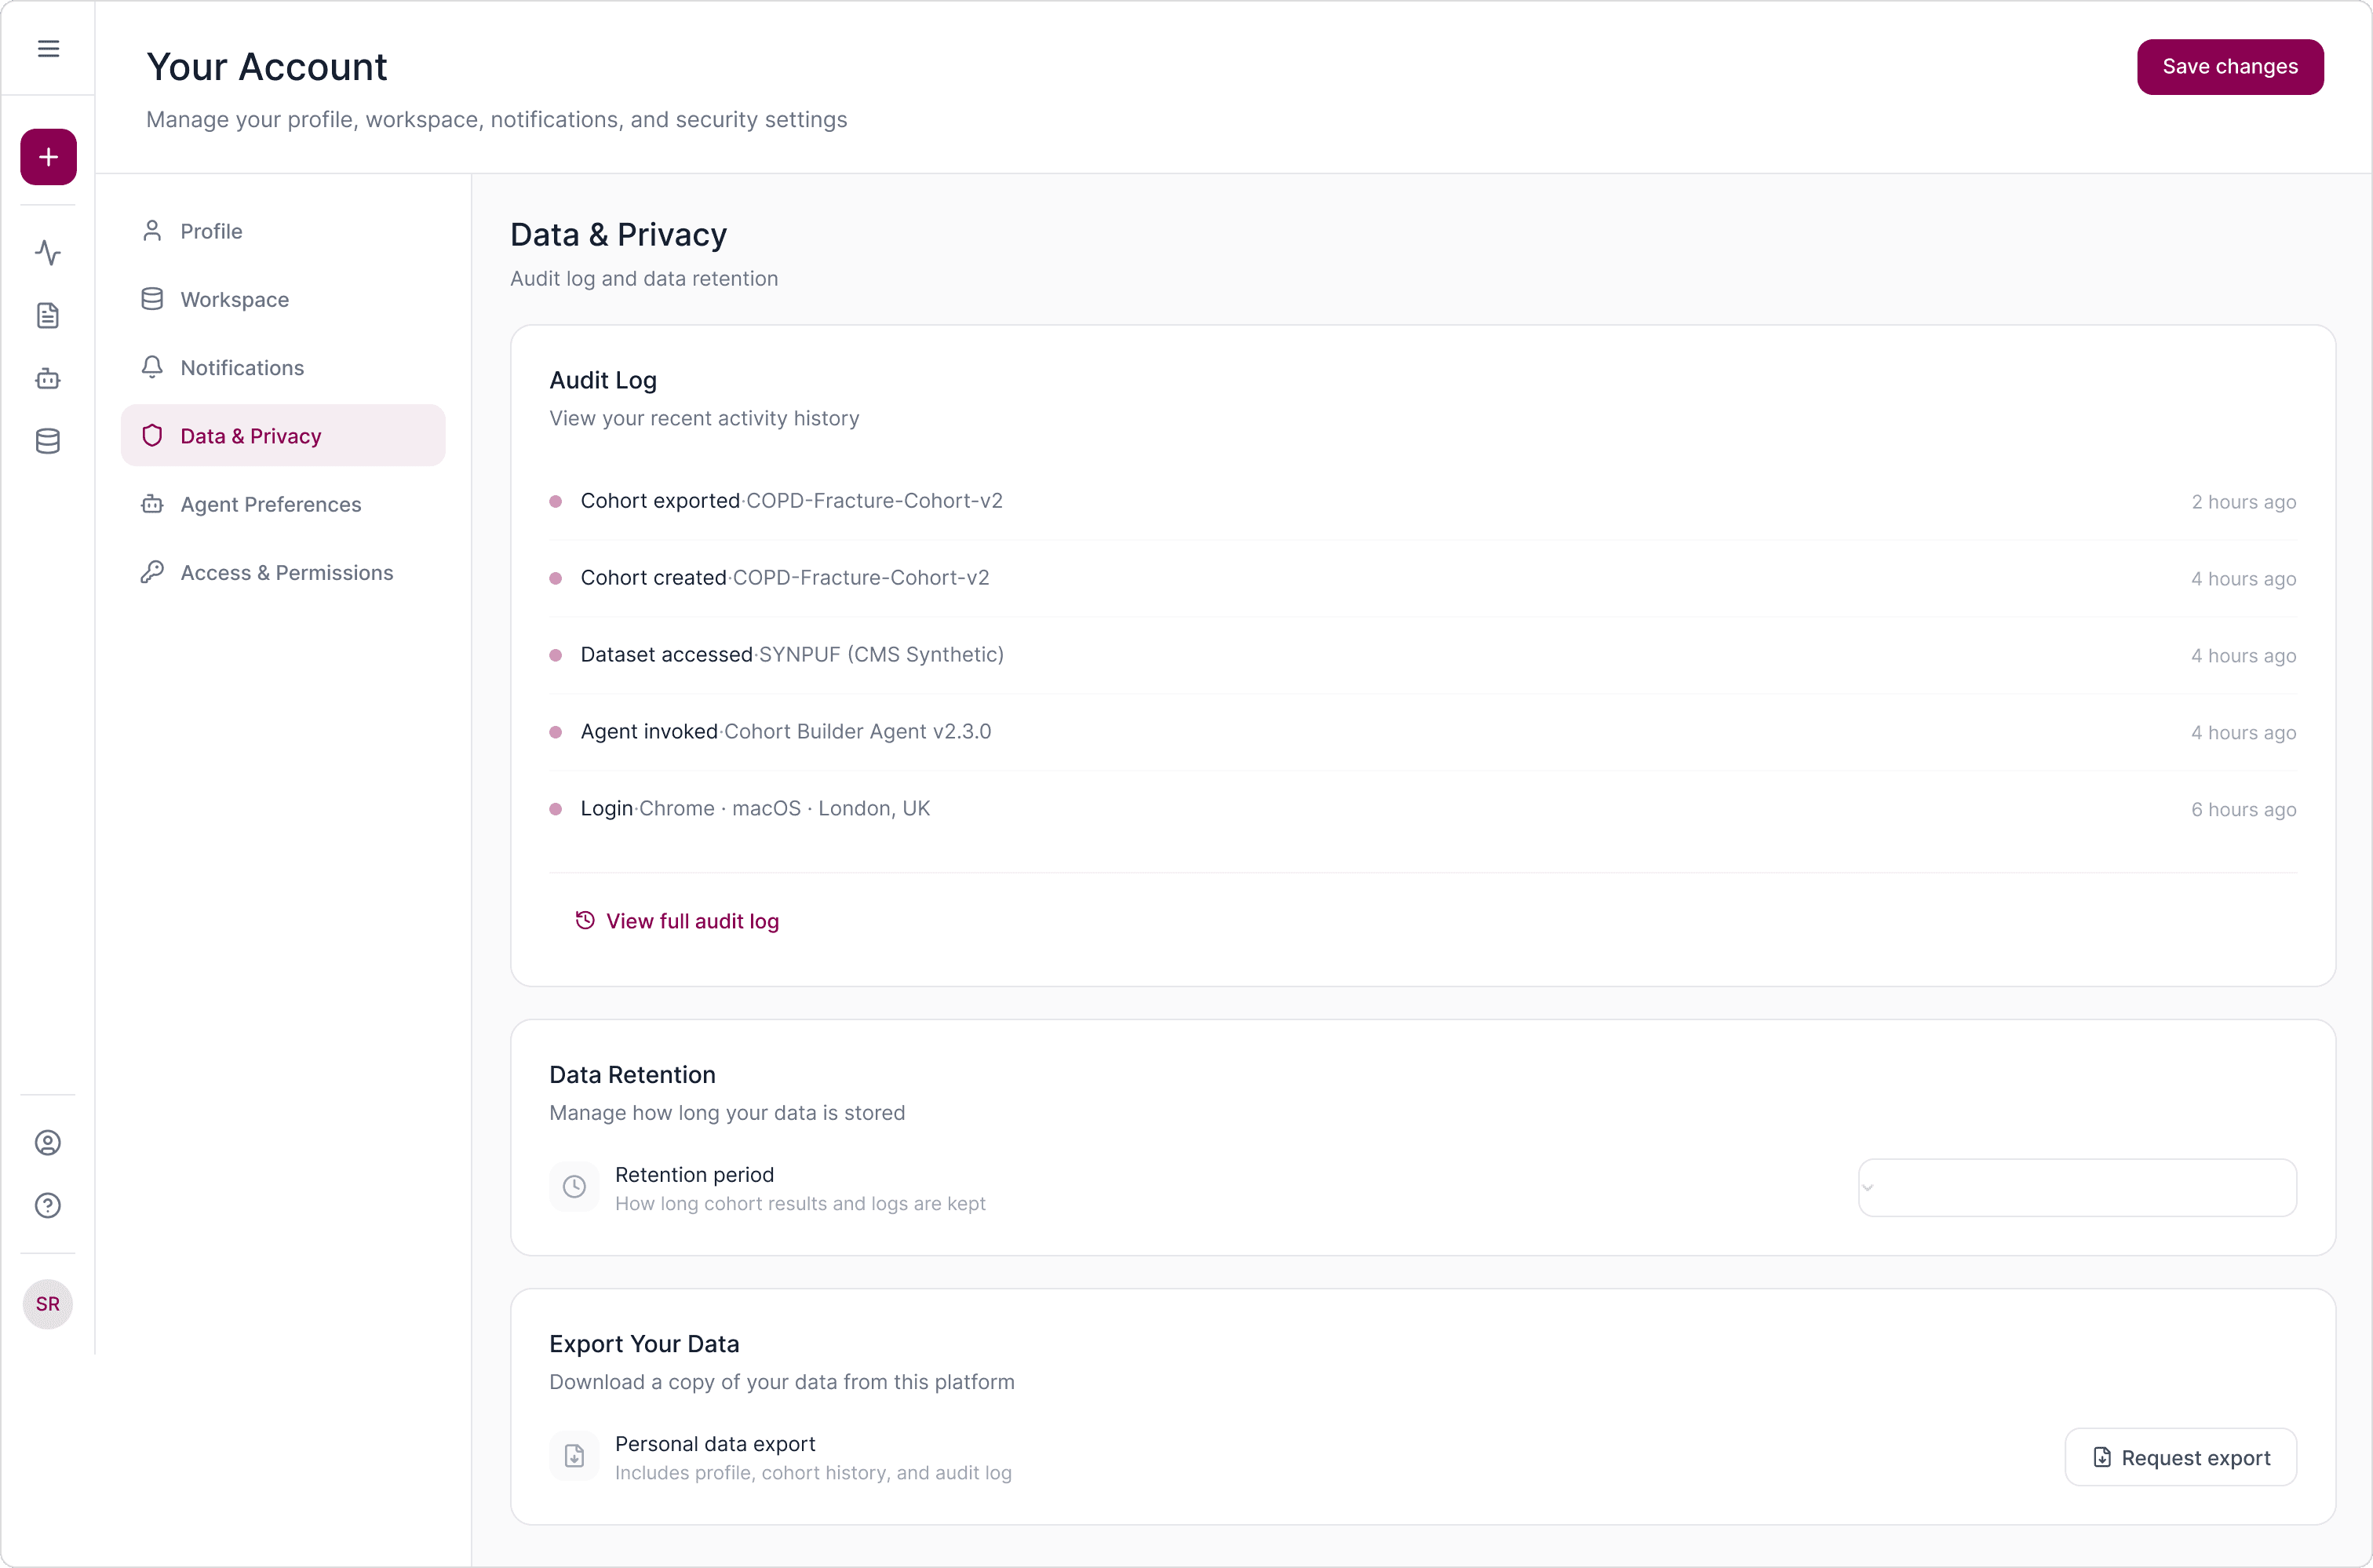The height and width of the screenshot is (1568, 2373).
Task: Click the magenta plus button in sidebar
Action: pyautogui.click(x=48, y=157)
